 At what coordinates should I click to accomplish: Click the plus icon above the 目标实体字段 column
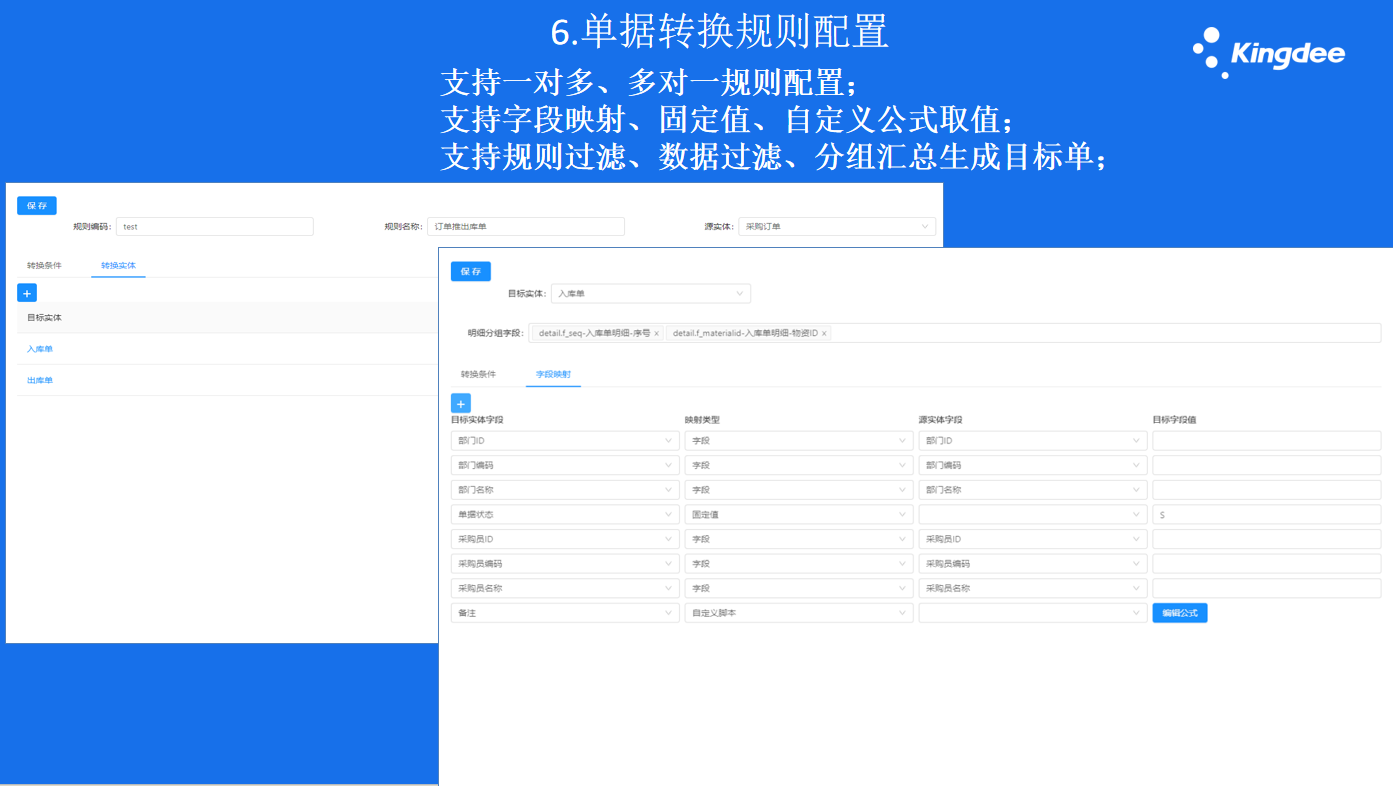tap(461, 403)
